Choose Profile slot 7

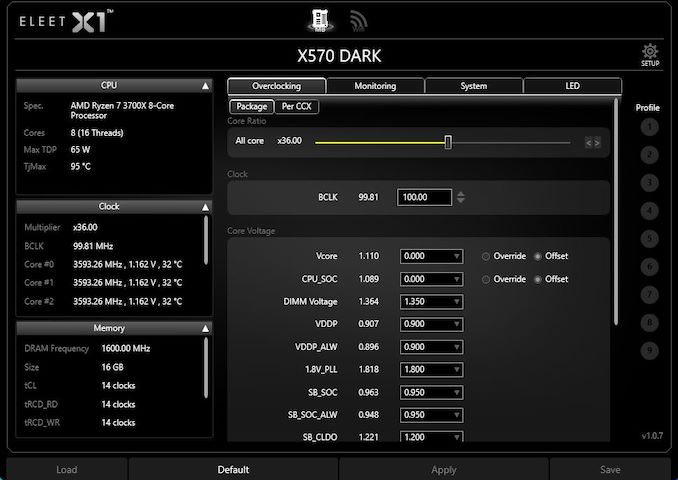[649, 294]
